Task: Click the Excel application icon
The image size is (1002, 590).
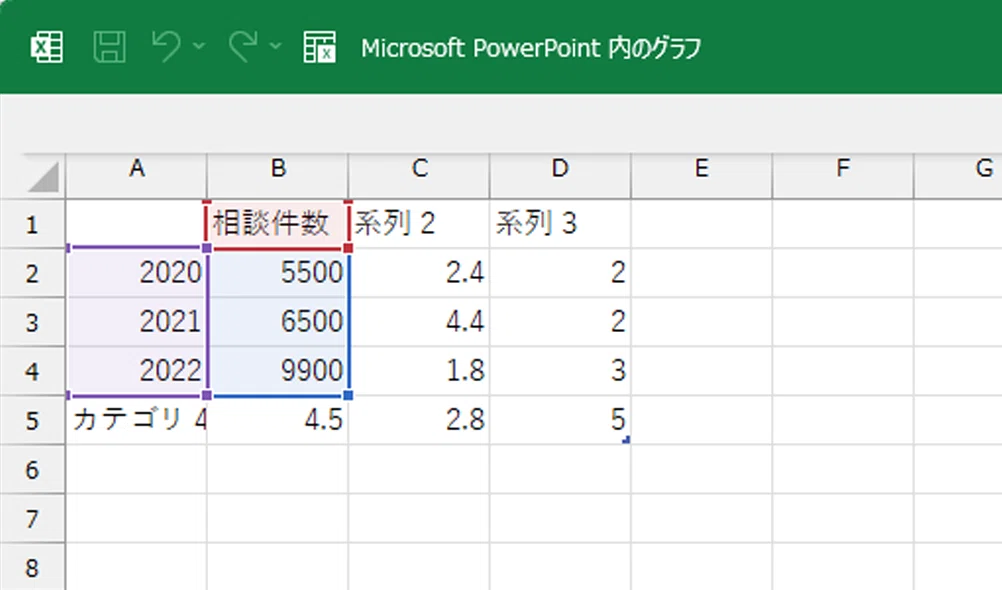Action: (x=47, y=47)
